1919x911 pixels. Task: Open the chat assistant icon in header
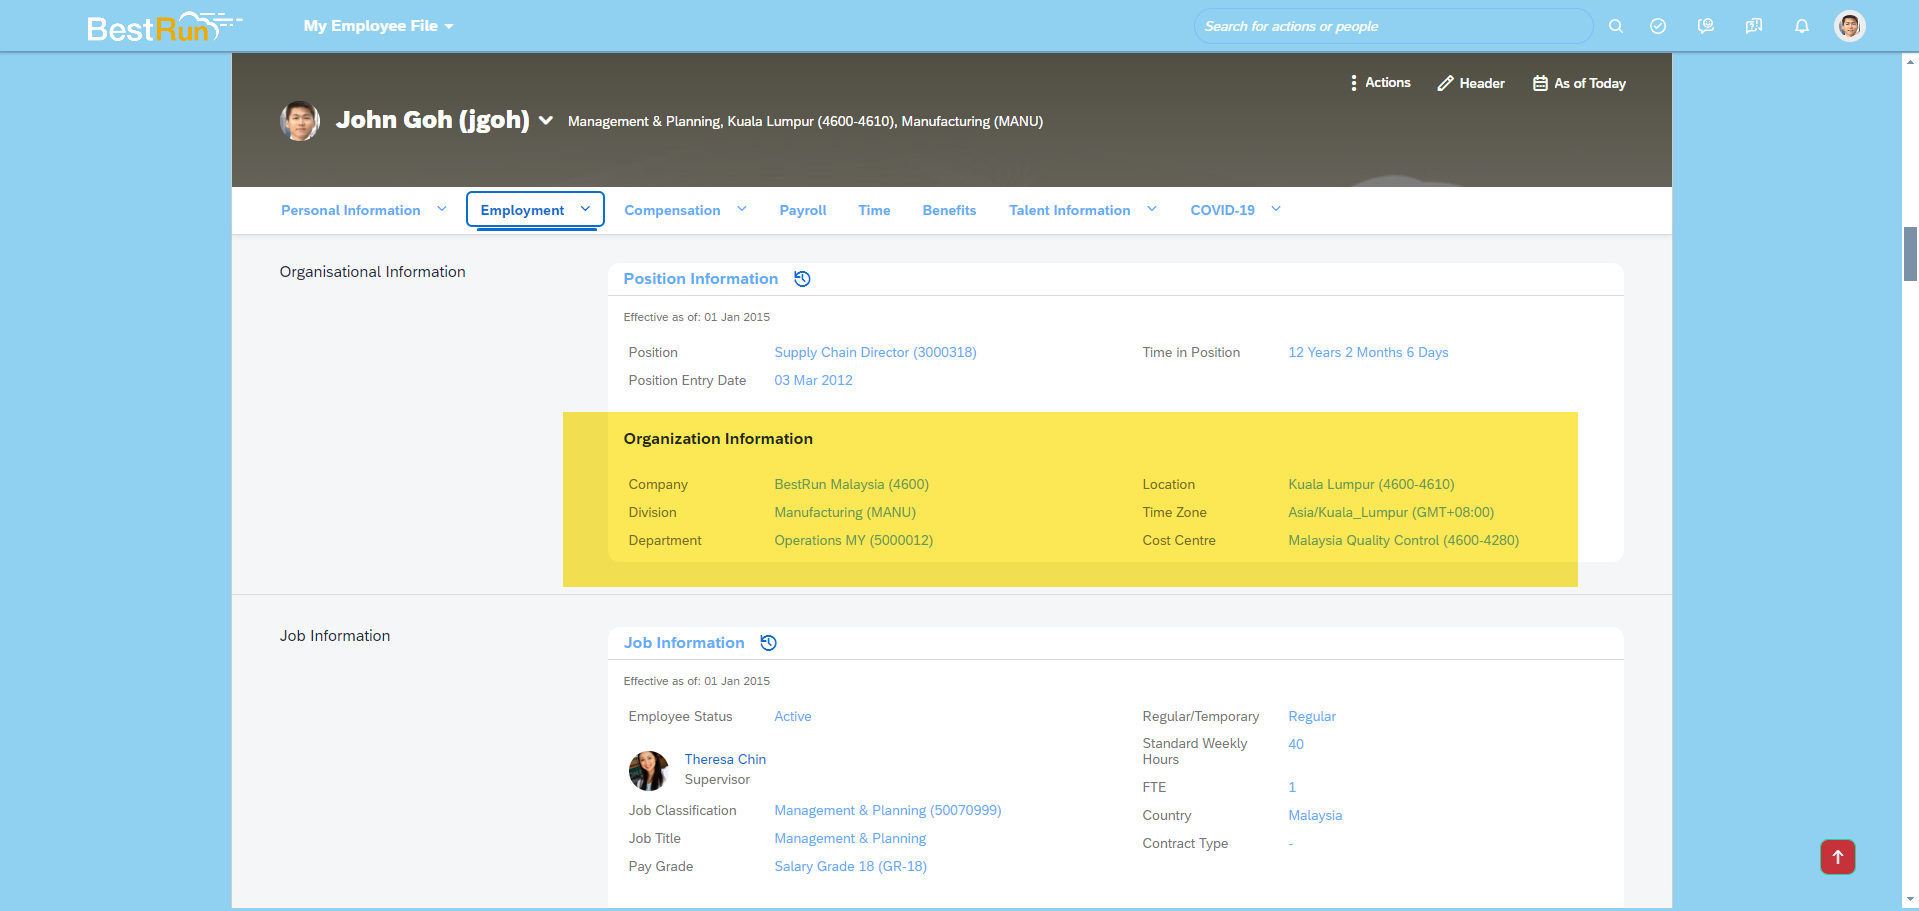coord(1706,26)
